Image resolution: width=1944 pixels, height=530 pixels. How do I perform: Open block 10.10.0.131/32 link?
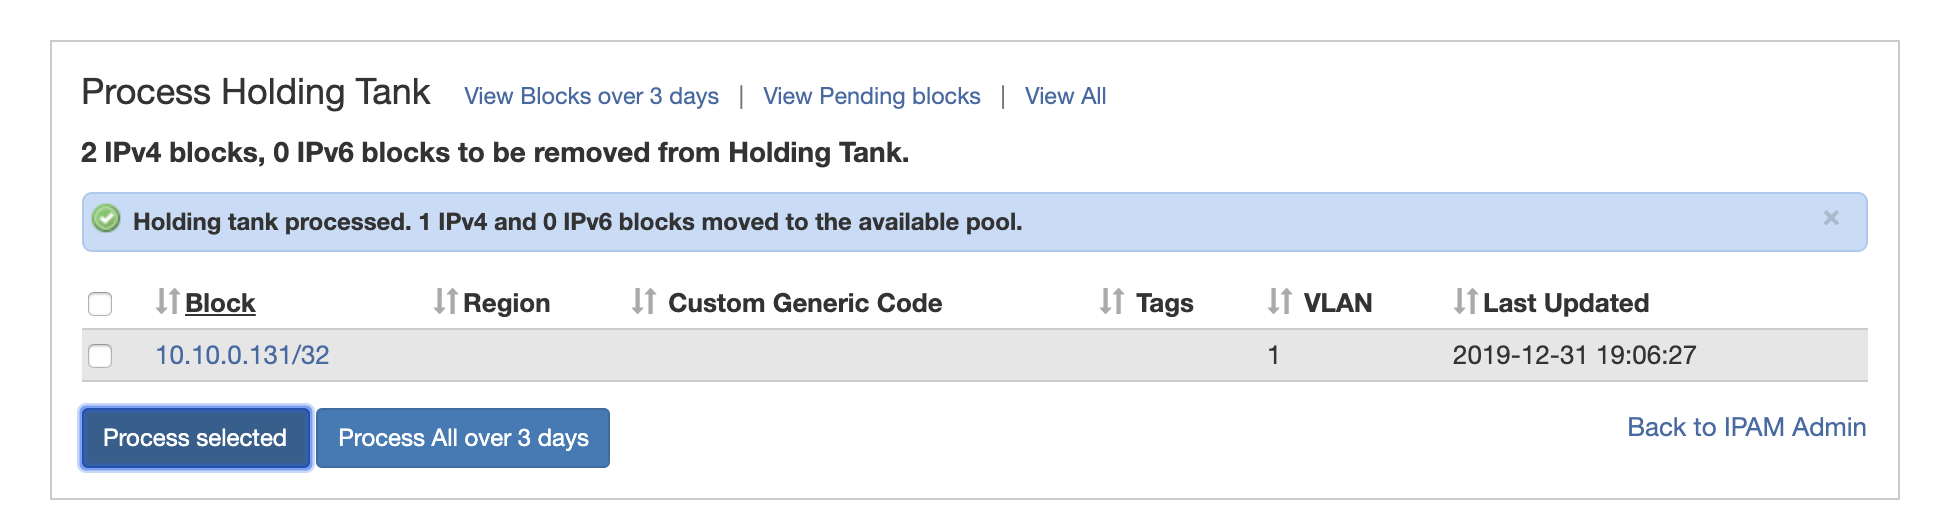pyautogui.click(x=242, y=355)
